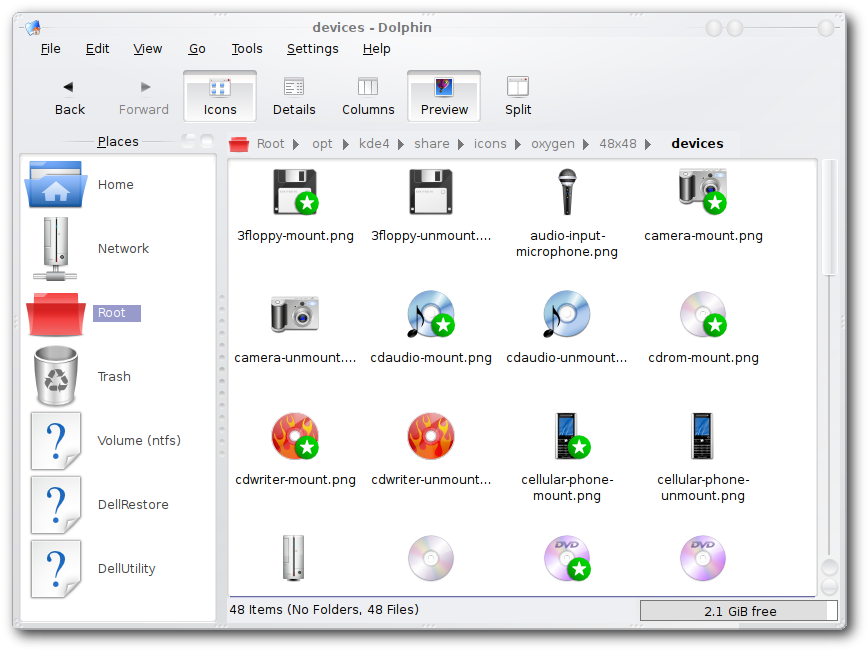Open cdwriter-mount.png
Image resolution: width=868 pixels, height=651 pixels.
pos(295,436)
